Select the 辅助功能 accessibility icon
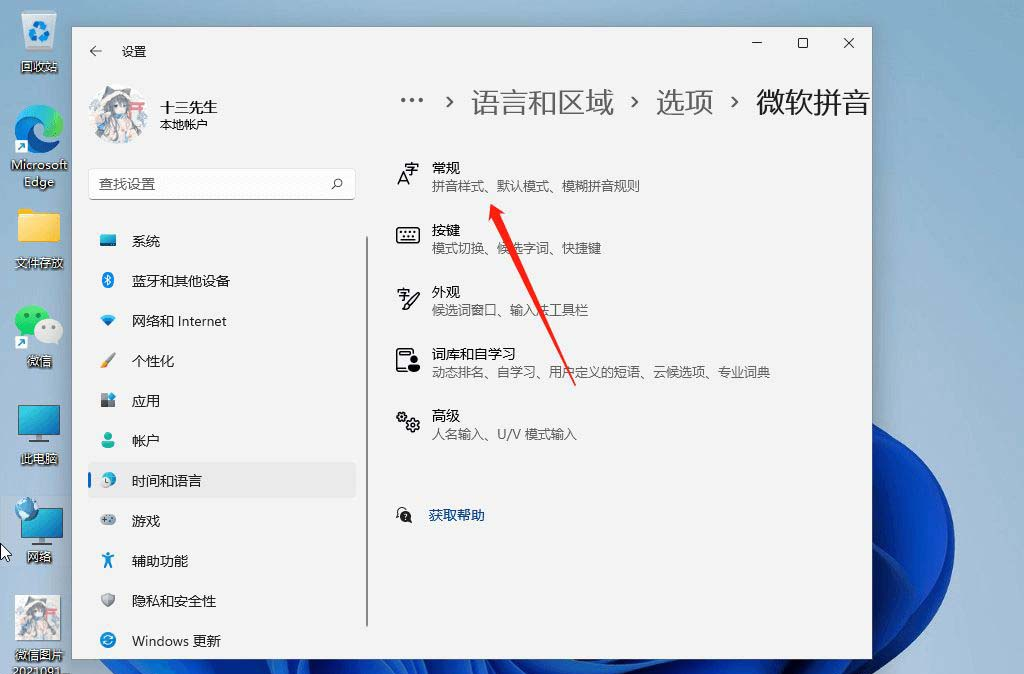 coord(108,560)
